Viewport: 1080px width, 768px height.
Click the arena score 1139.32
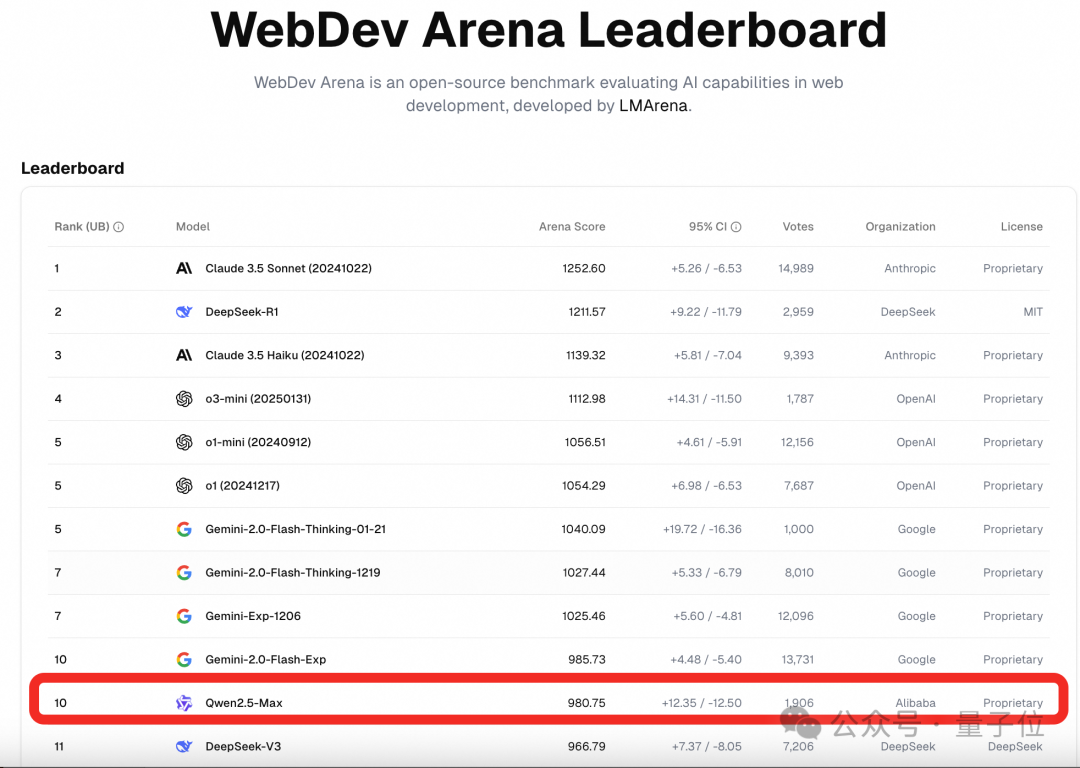585,355
